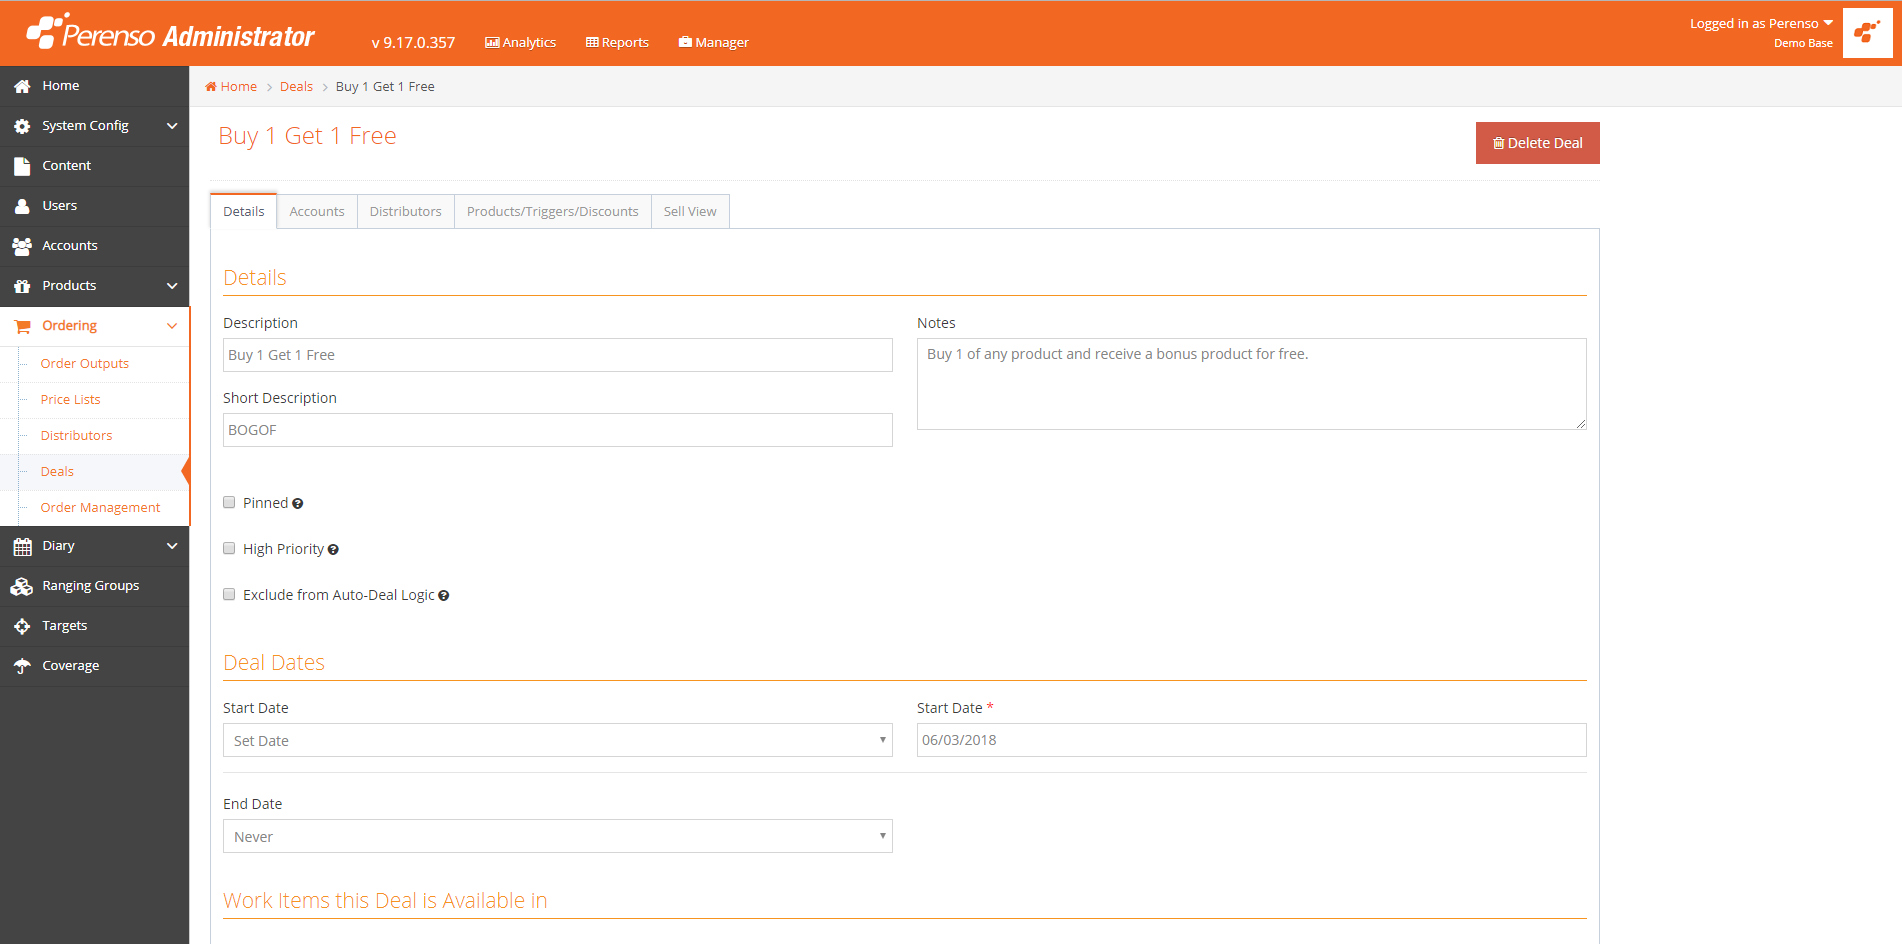Click the Diary calendar icon
This screenshot has height=944, width=1902.
point(22,547)
